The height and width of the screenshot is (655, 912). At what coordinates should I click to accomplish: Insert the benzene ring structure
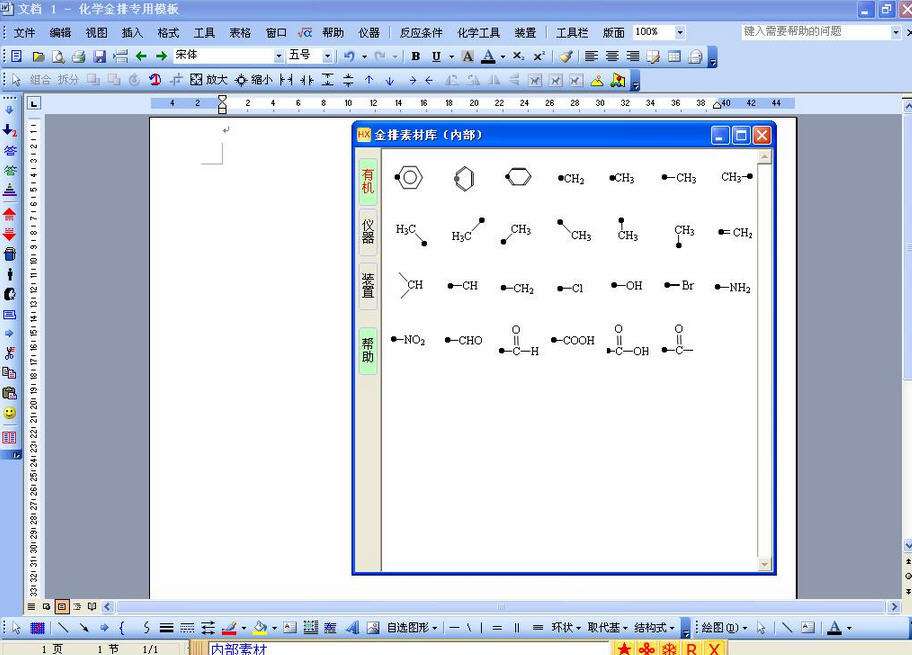click(408, 177)
